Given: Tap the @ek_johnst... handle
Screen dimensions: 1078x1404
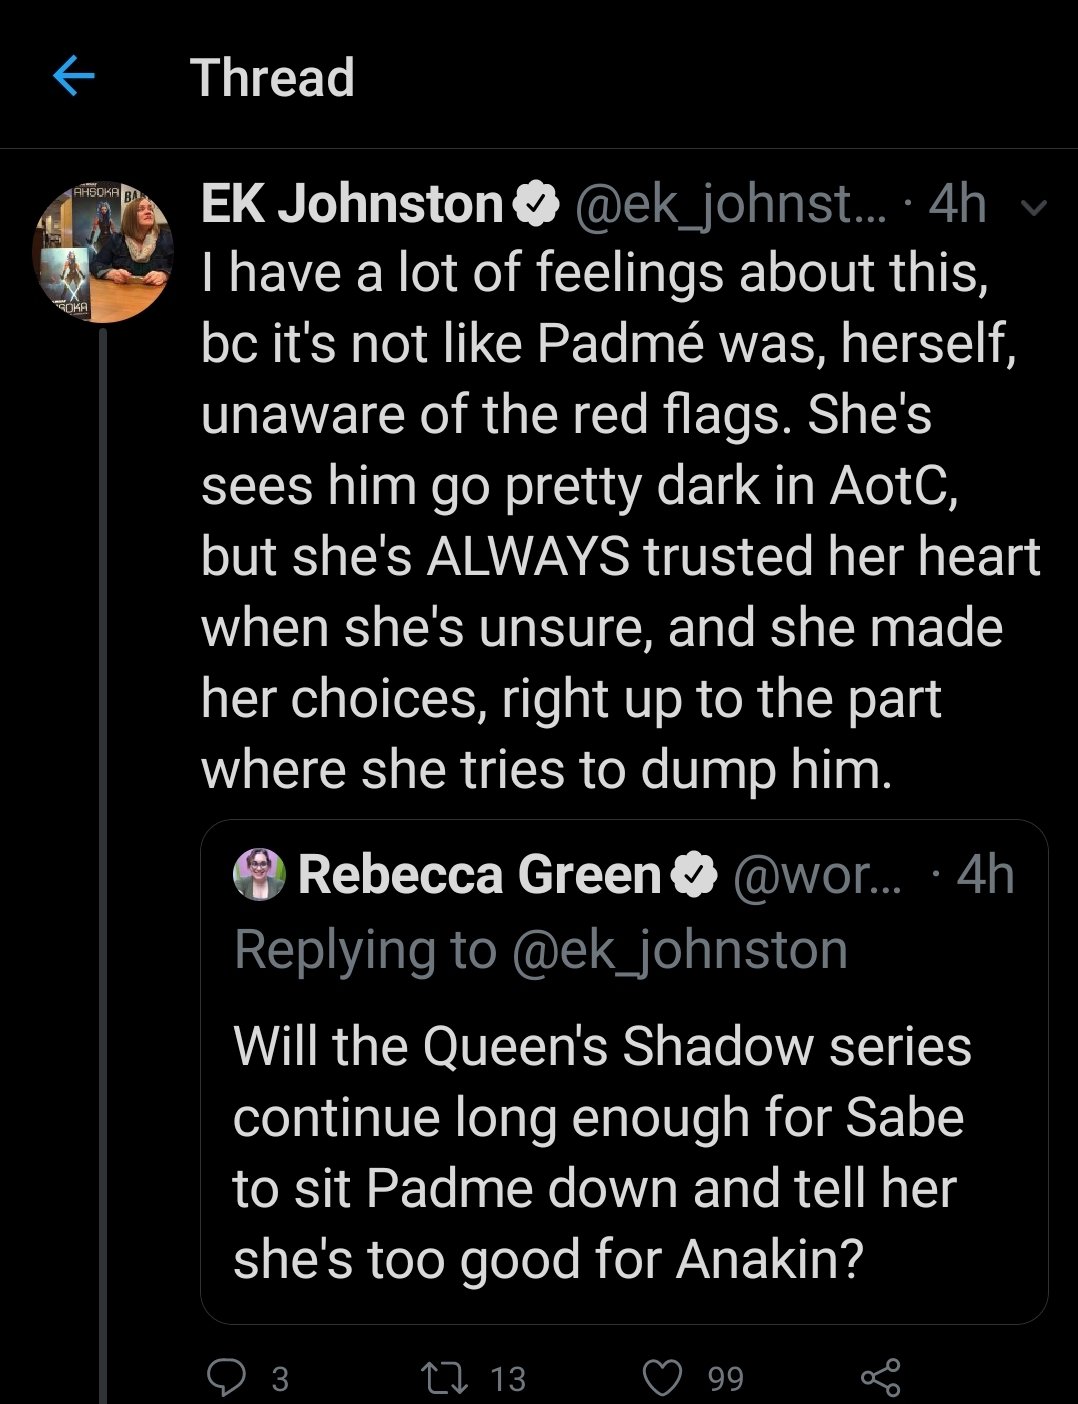Looking at the screenshot, I should point(730,205).
